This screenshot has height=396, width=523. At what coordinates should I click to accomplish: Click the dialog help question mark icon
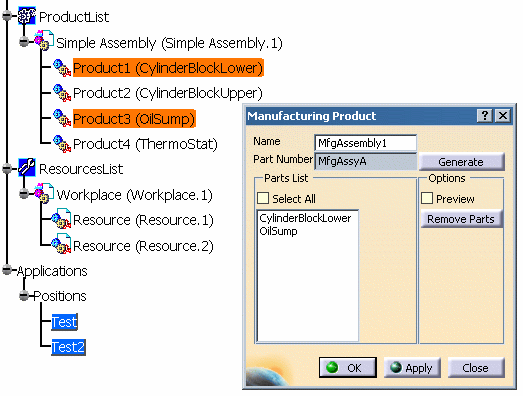coord(485,116)
